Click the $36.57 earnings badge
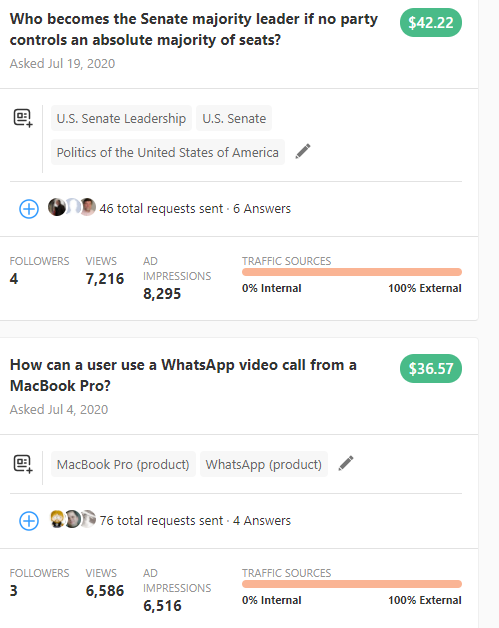This screenshot has width=499, height=628. (x=431, y=368)
